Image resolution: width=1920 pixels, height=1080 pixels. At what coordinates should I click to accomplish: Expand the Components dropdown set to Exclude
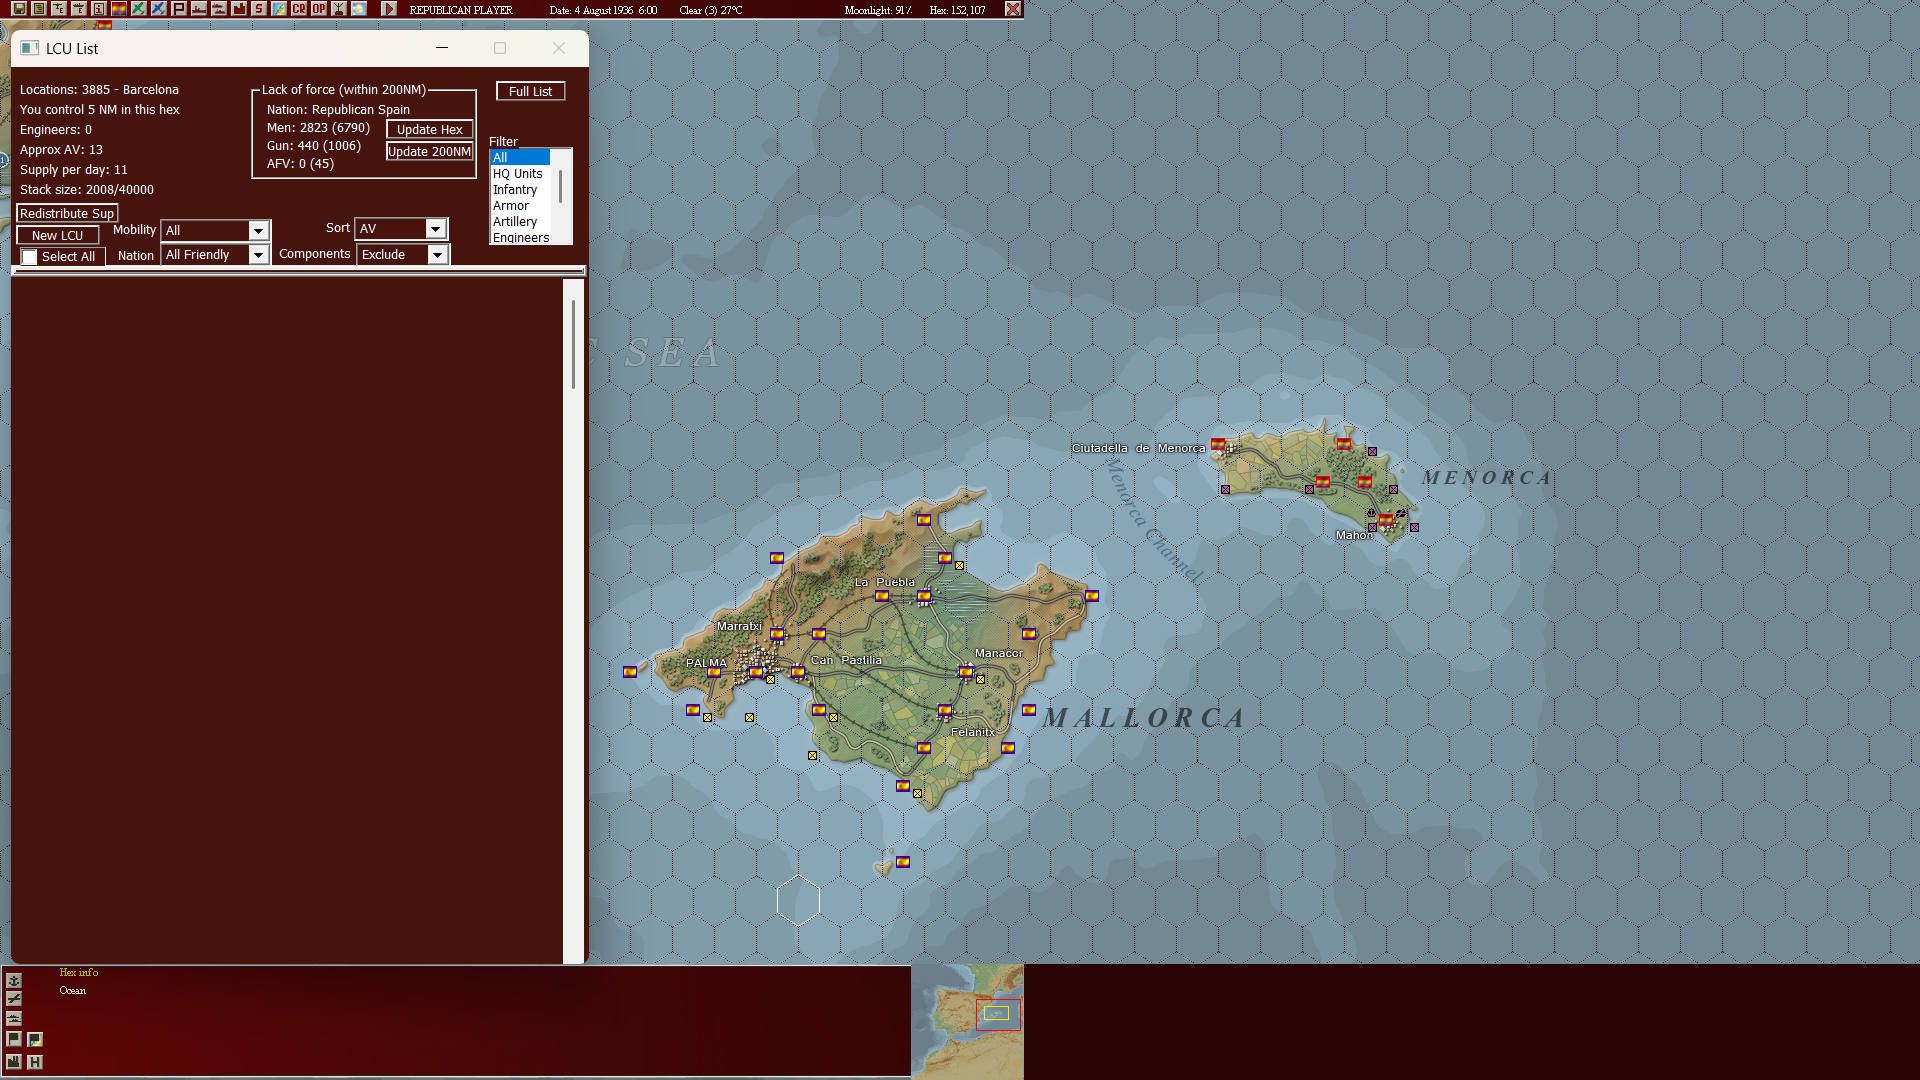pos(437,254)
